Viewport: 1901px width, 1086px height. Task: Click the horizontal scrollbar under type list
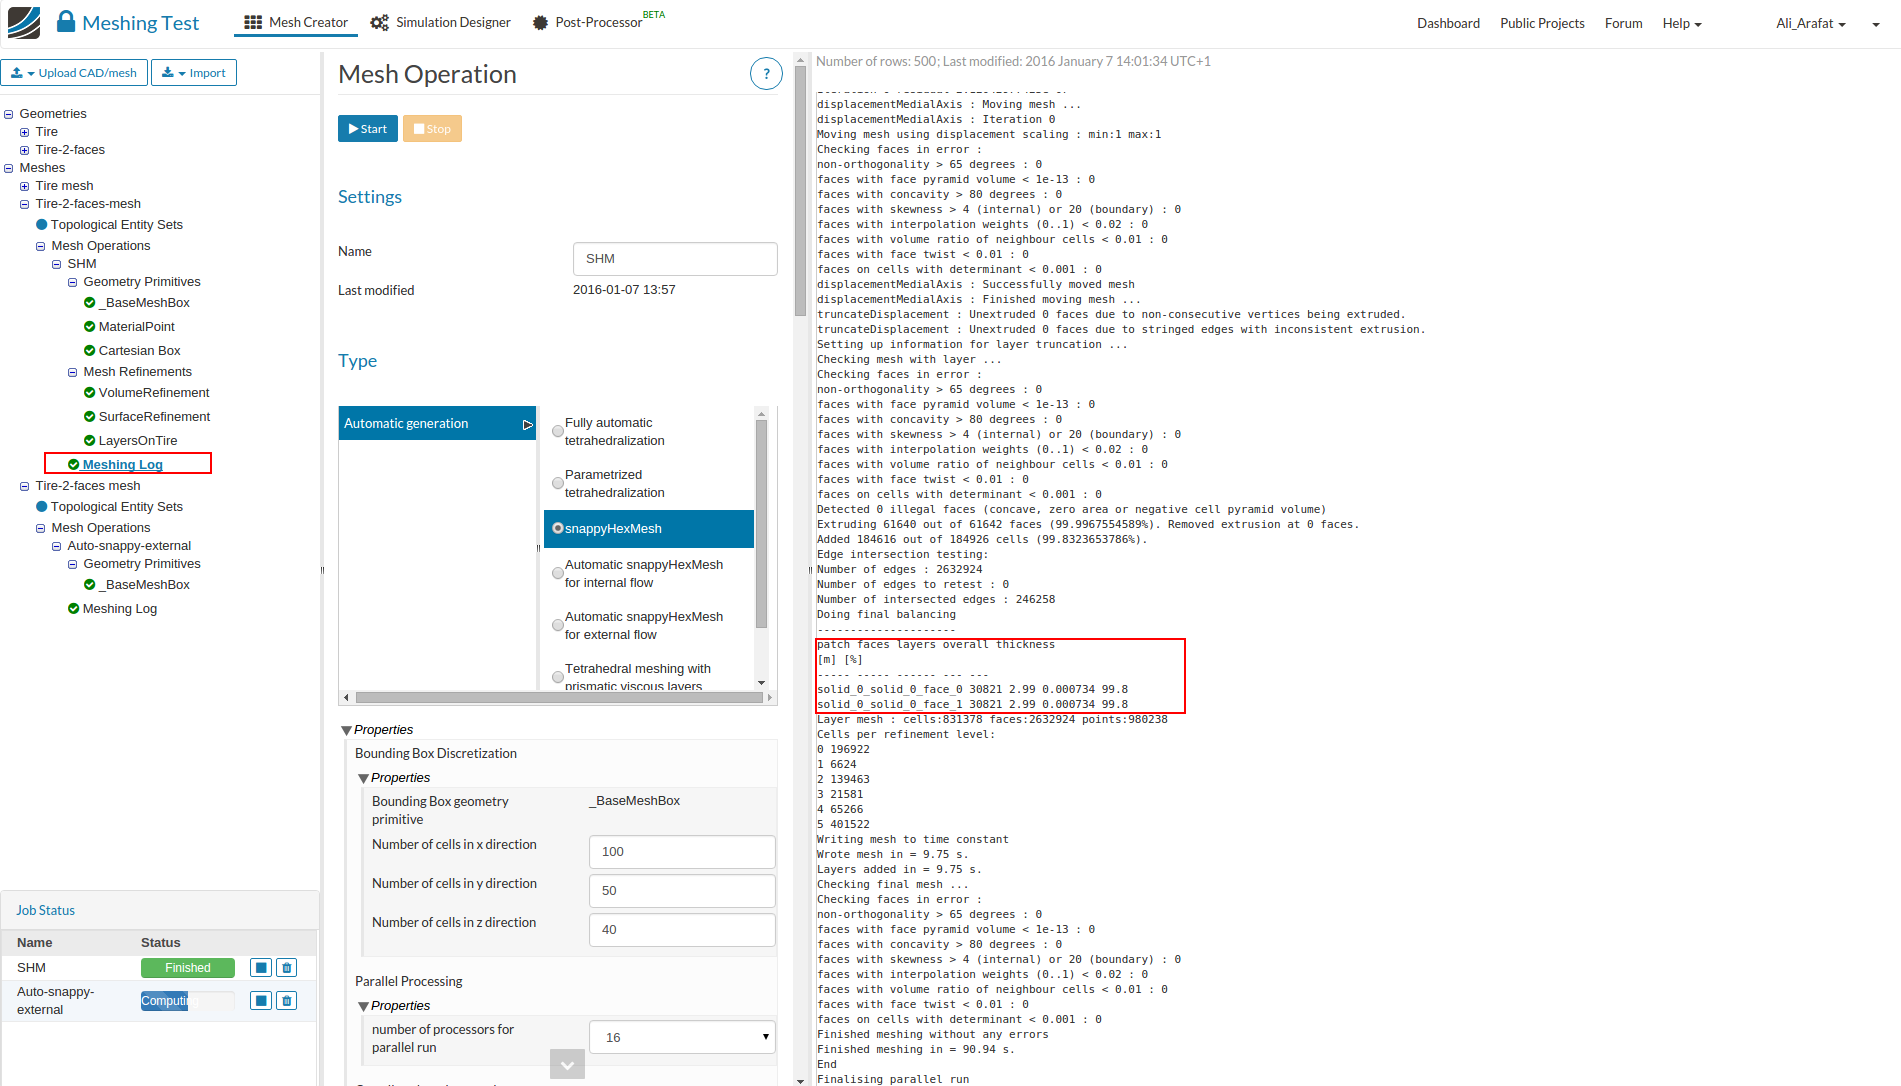(559, 697)
